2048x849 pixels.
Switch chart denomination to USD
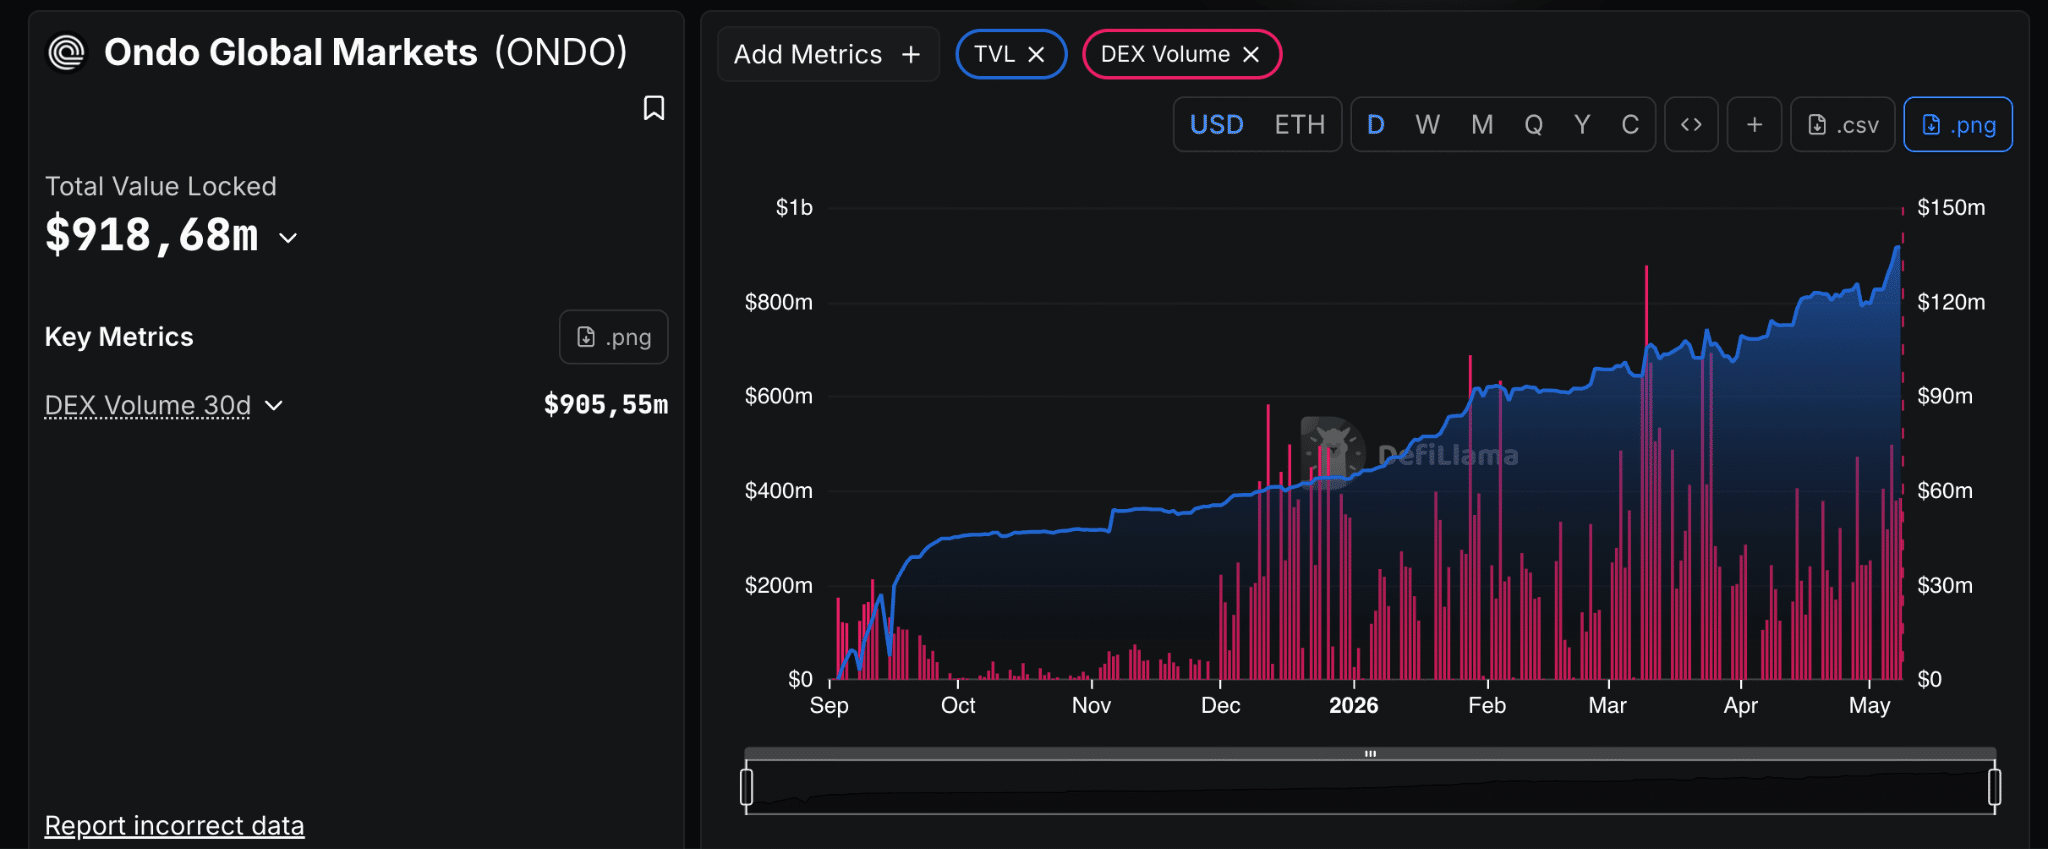(x=1216, y=124)
